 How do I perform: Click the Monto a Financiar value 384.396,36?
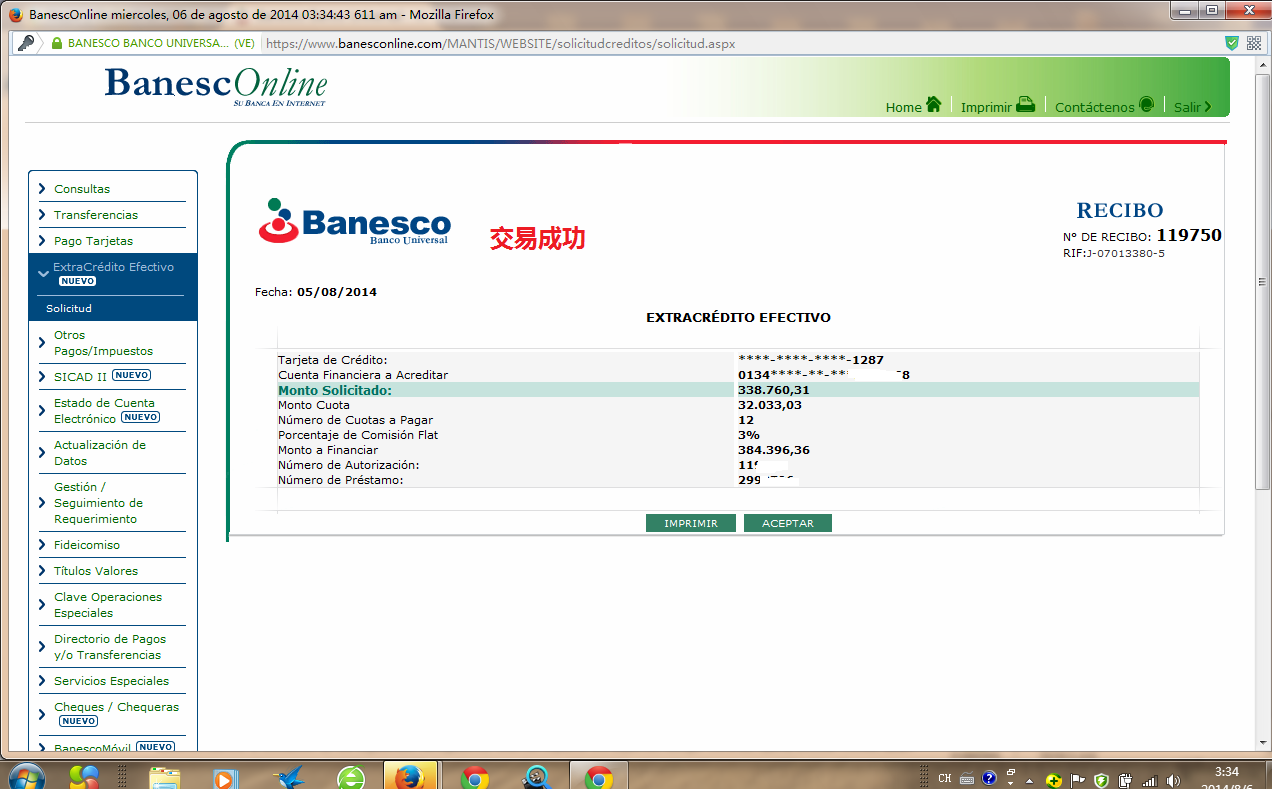coord(774,450)
